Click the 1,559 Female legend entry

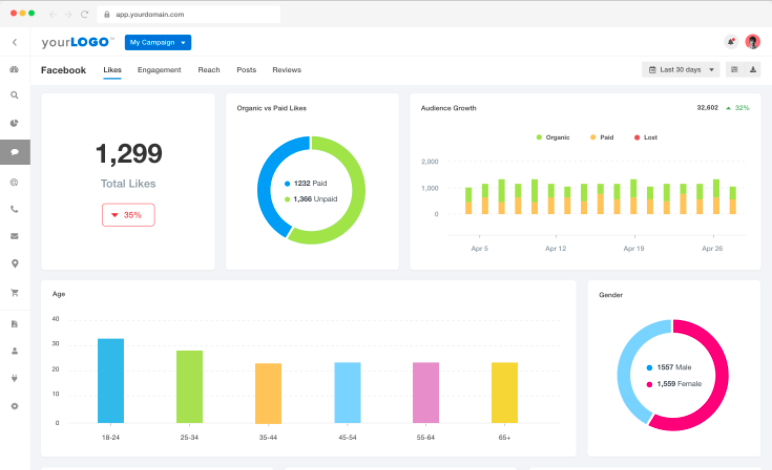[674, 383]
